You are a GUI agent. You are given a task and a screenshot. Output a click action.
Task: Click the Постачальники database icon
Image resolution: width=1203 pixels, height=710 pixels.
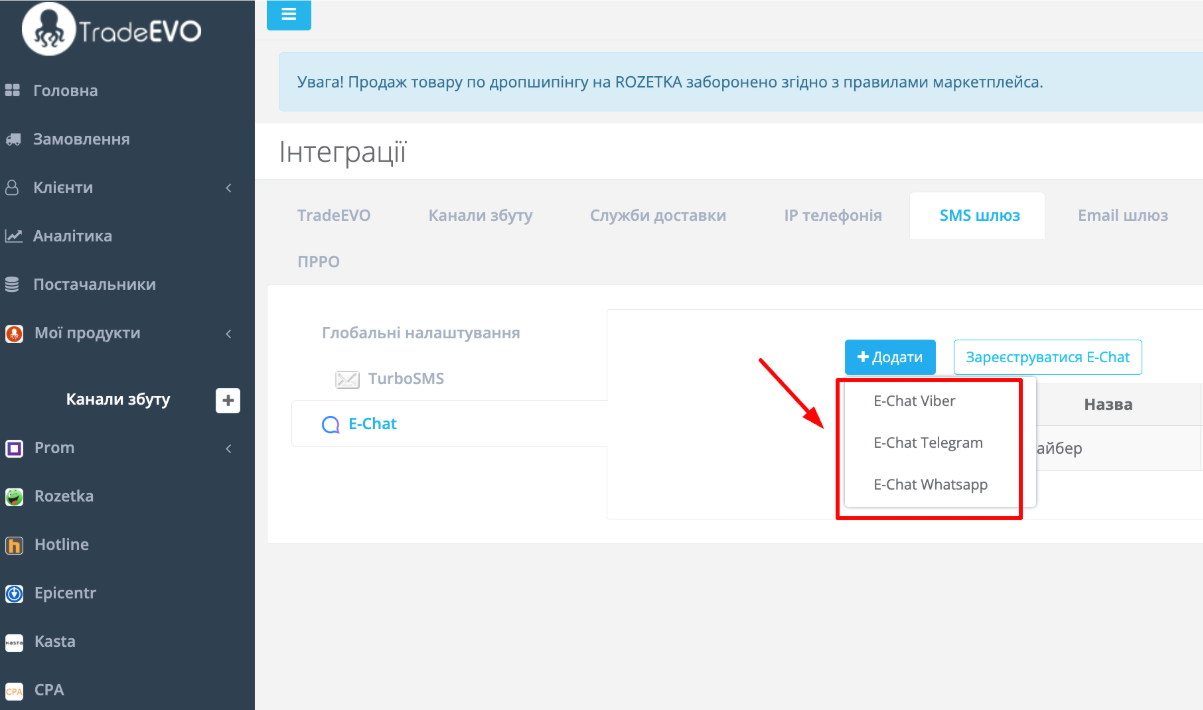(13, 285)
